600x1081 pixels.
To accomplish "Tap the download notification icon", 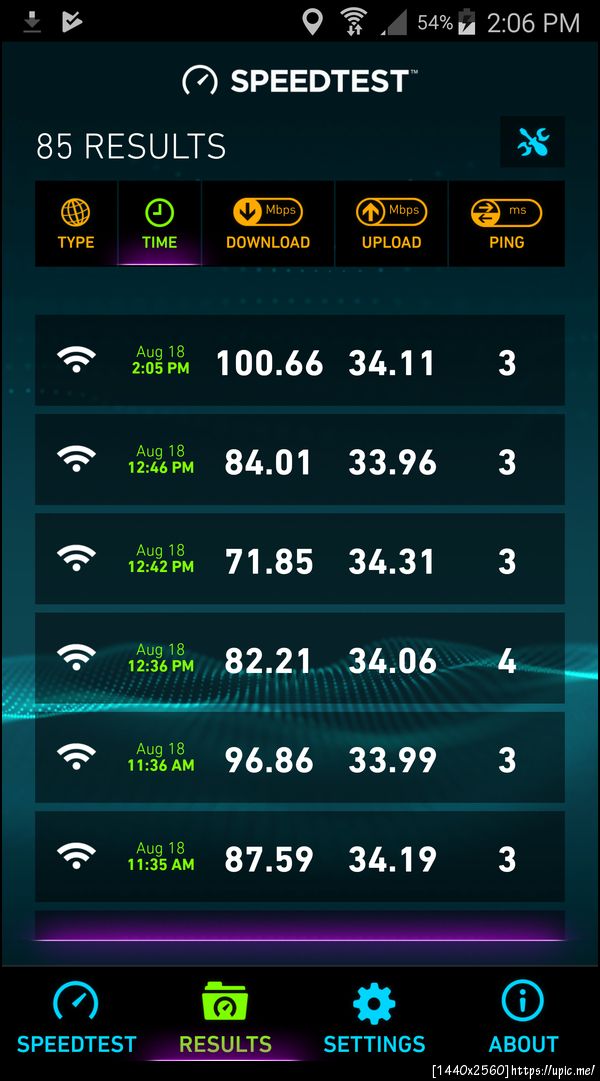I will 32,23.
